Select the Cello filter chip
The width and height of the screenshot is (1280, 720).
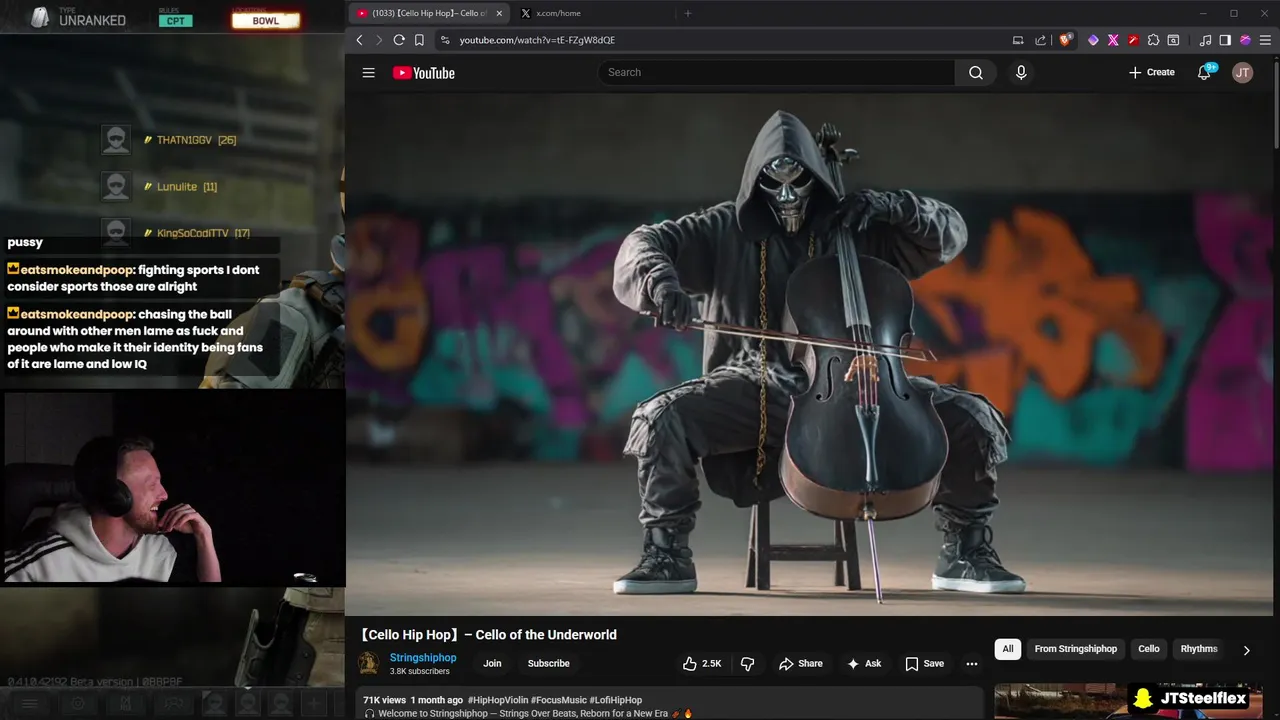click(1149, 649)
